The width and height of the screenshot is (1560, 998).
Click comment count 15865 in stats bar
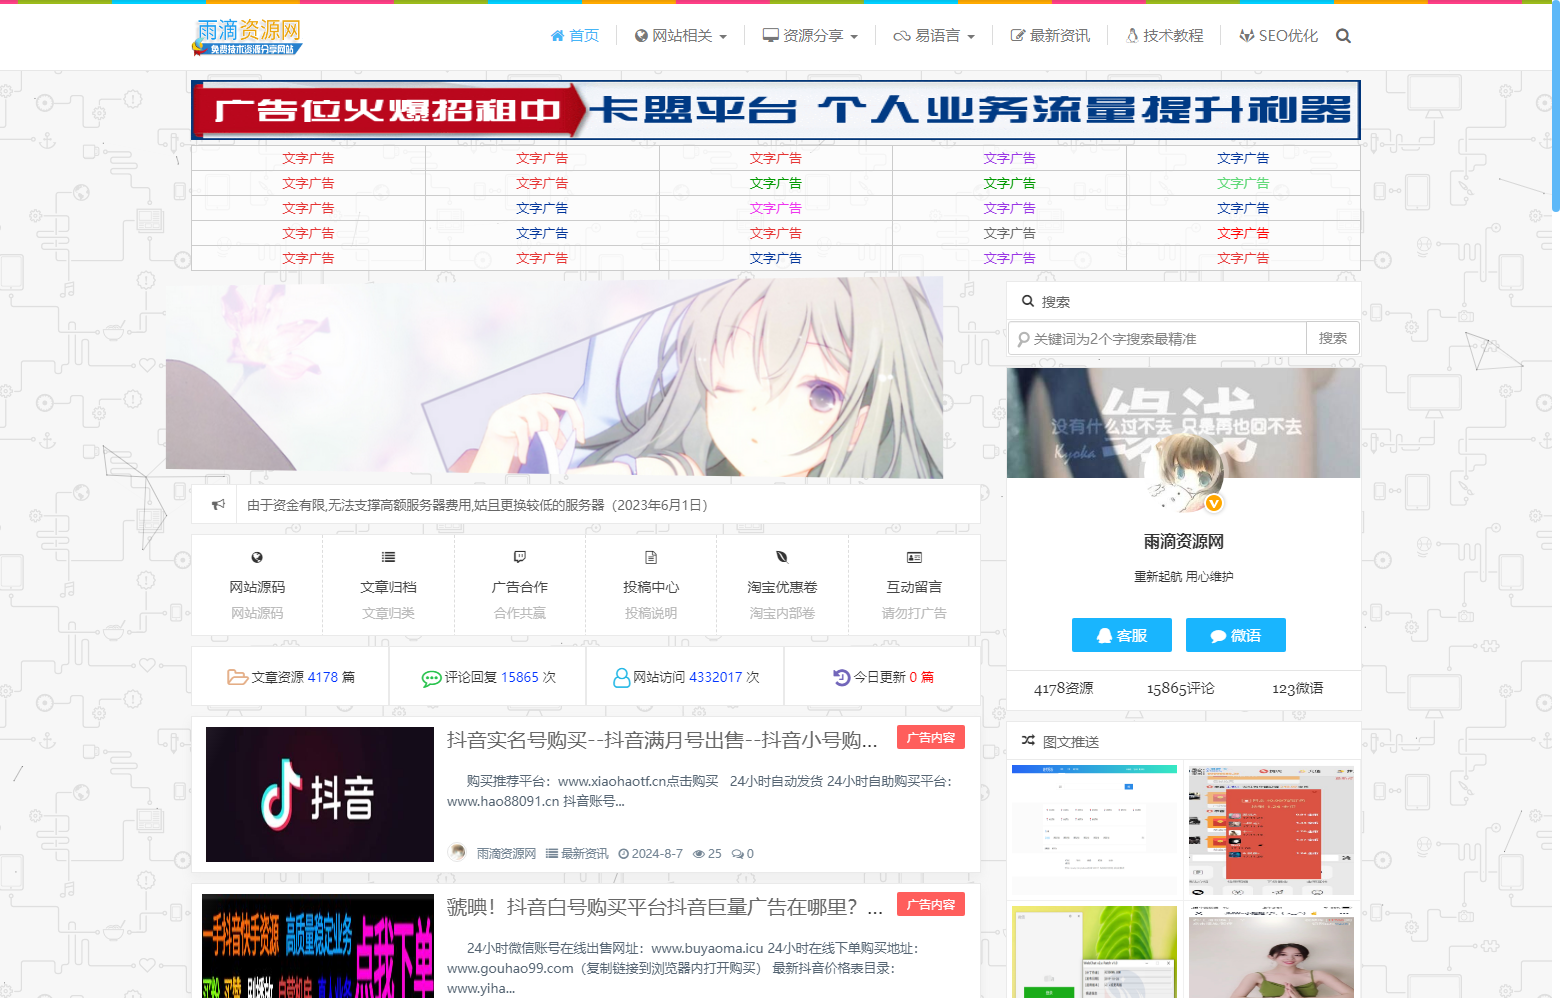[x=520, y=677]
